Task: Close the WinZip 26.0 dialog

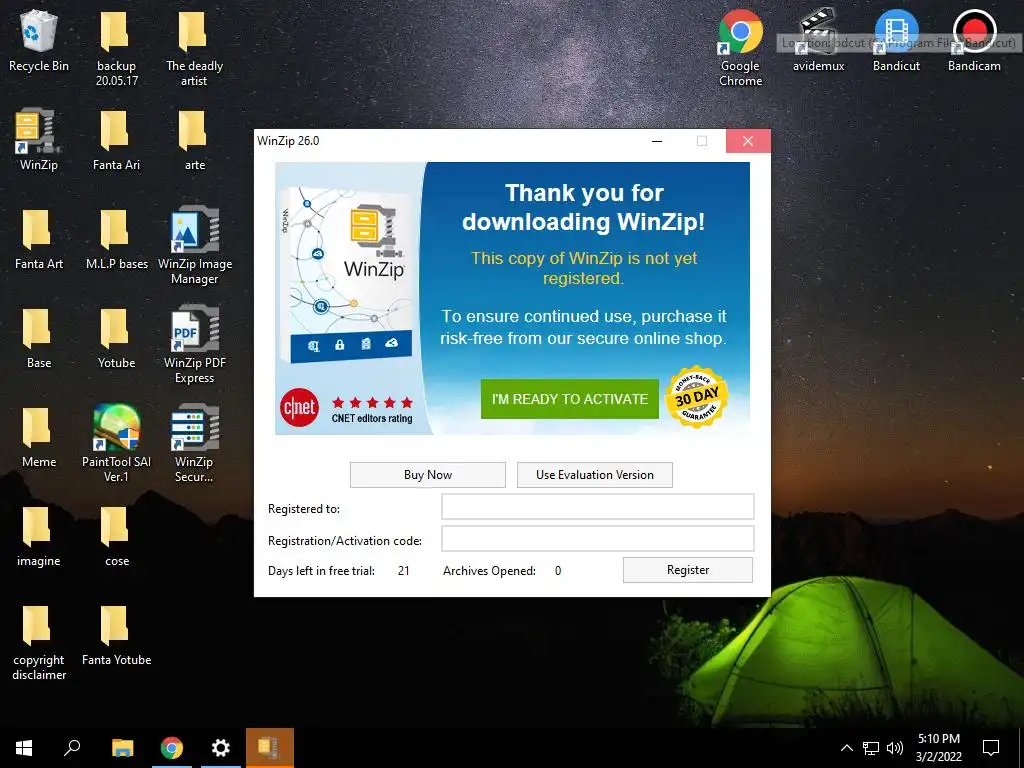Action: pos(748,141)
